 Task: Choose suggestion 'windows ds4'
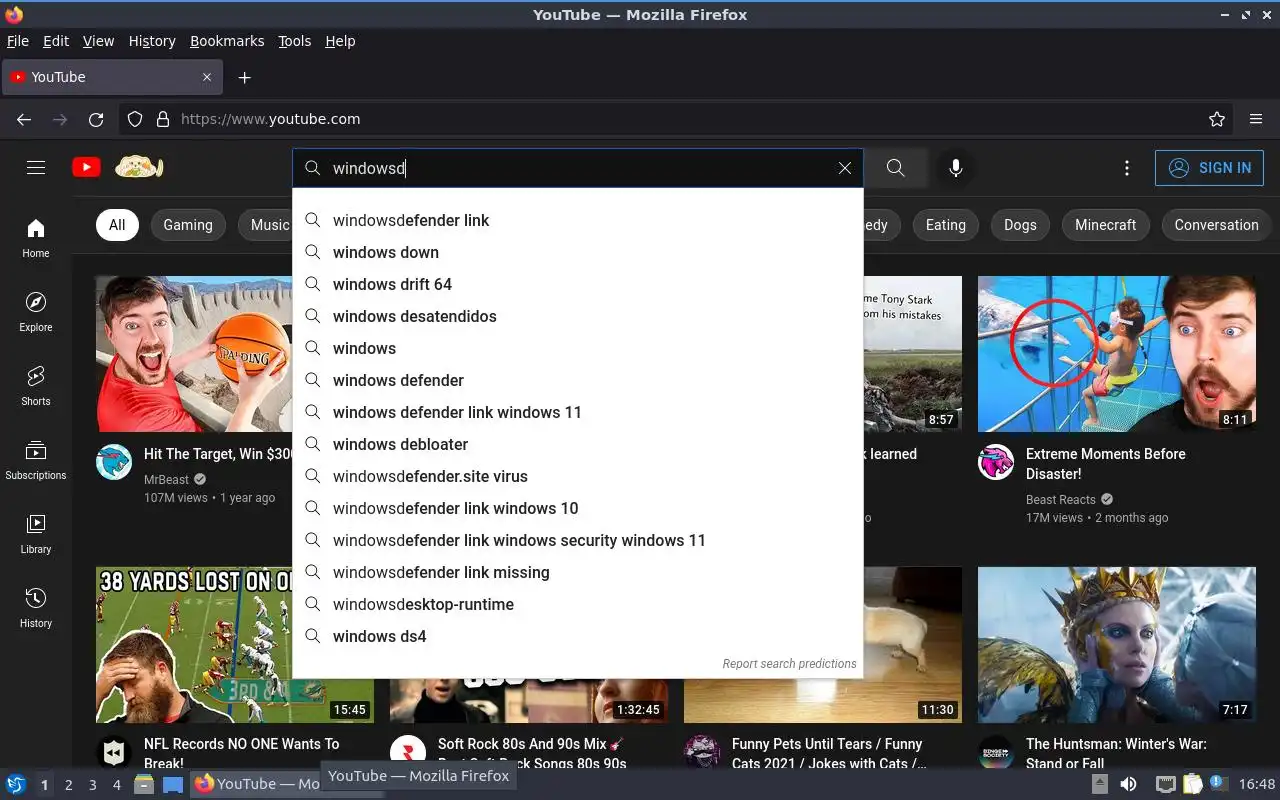[578, 636]
